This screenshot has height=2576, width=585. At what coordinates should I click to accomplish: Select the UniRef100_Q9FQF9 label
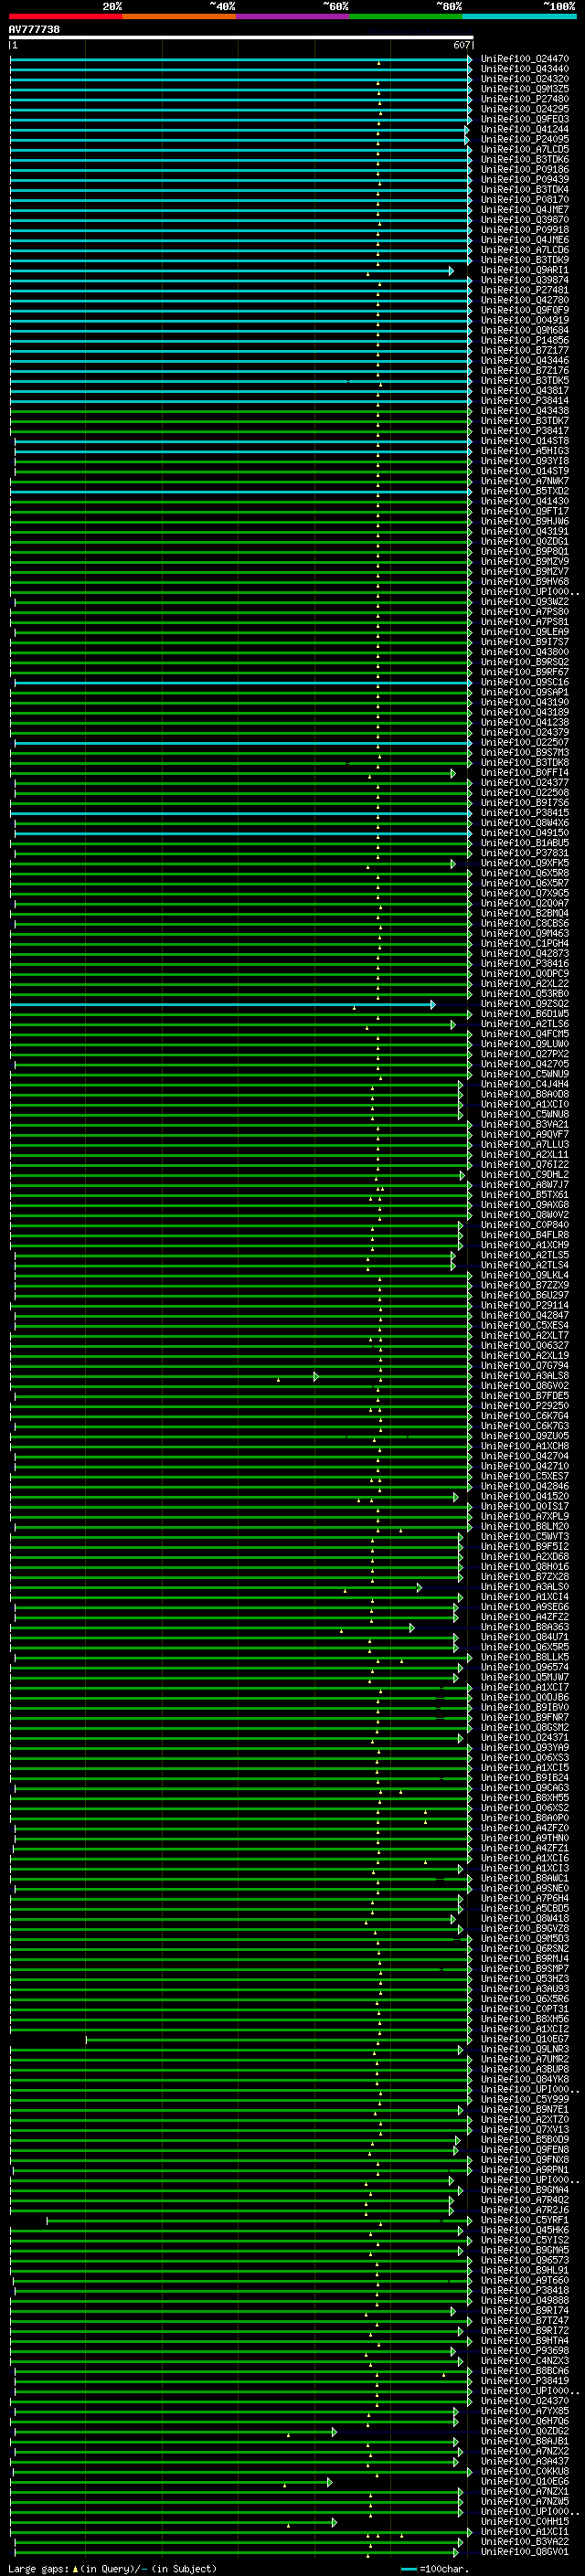(x=525, y=311)
